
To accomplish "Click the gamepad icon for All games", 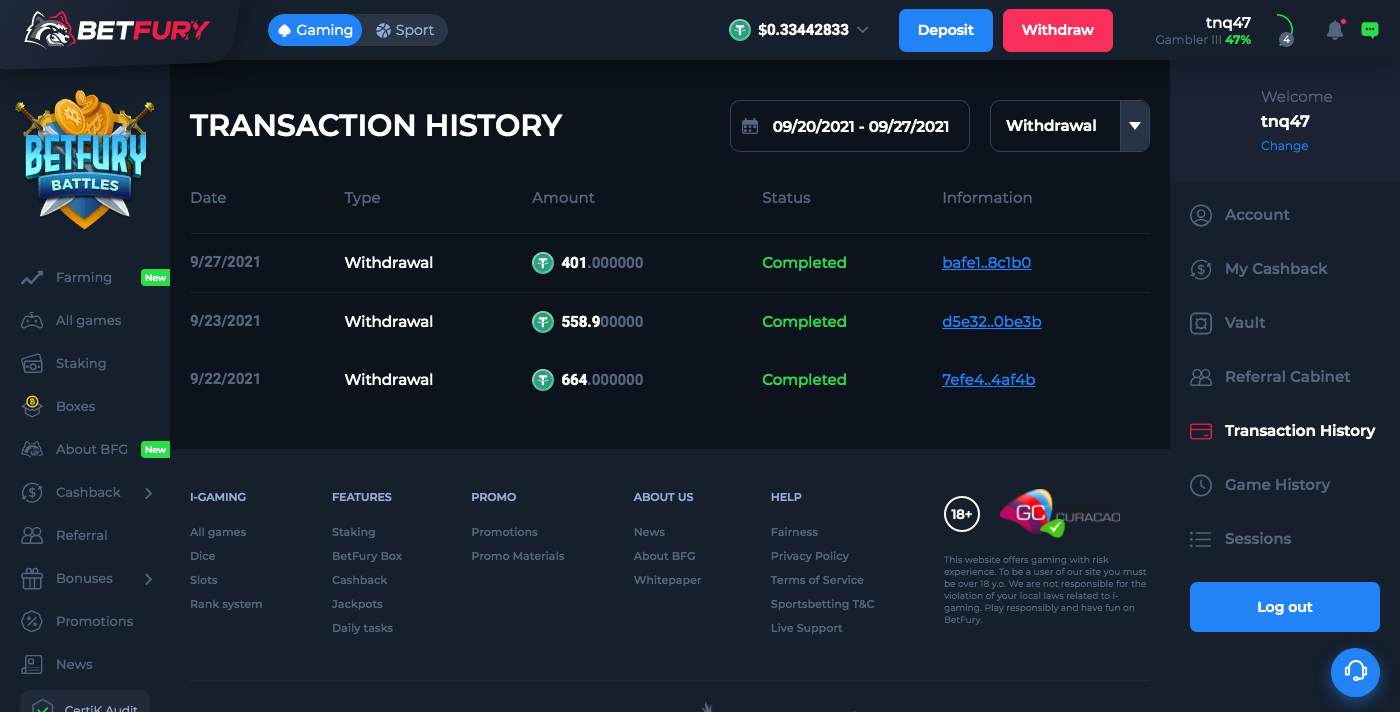I will [x=32, y=321].
